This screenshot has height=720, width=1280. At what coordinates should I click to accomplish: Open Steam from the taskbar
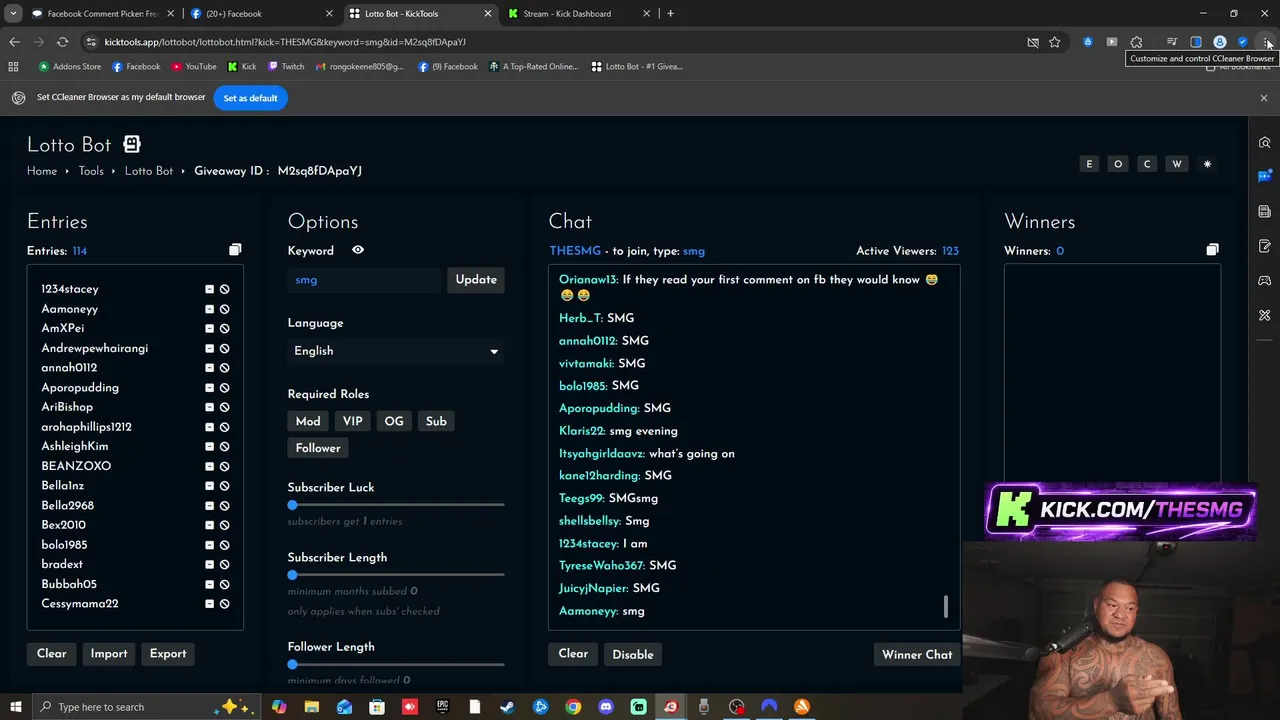pos(507,707)
